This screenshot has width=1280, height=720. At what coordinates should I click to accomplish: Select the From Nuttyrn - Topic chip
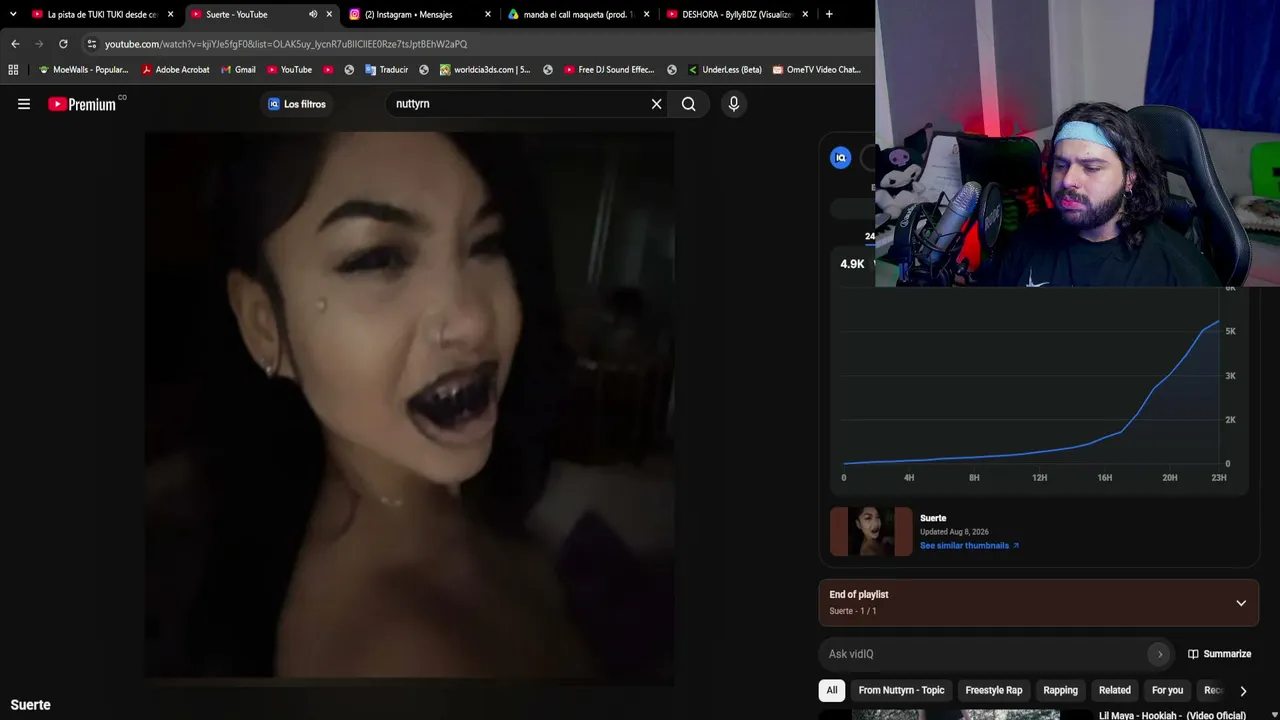901,690
